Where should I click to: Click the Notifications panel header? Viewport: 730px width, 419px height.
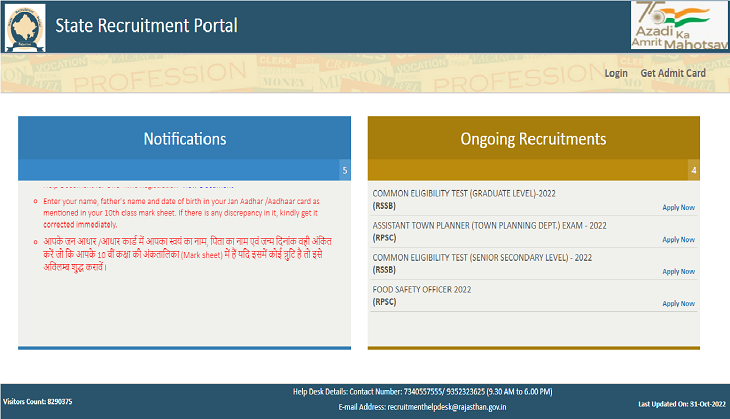(184, 139)
